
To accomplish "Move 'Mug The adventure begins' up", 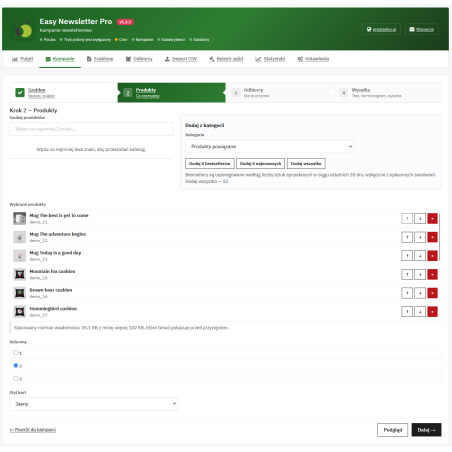I will click(x=407, y=237).
